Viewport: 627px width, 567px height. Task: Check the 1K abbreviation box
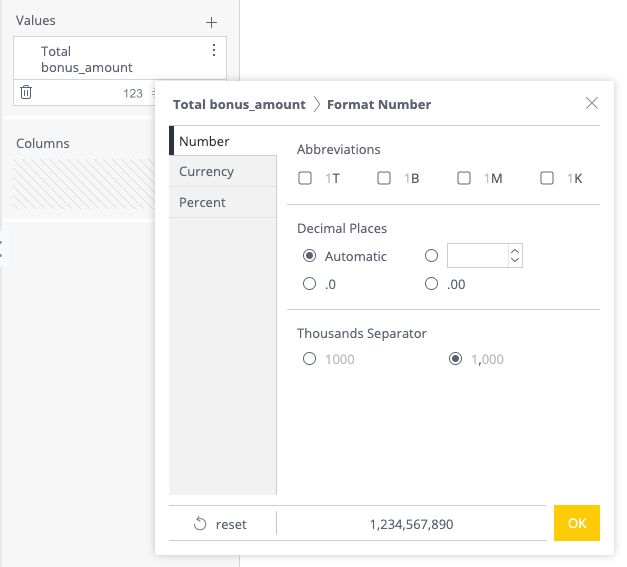point(547,179)
